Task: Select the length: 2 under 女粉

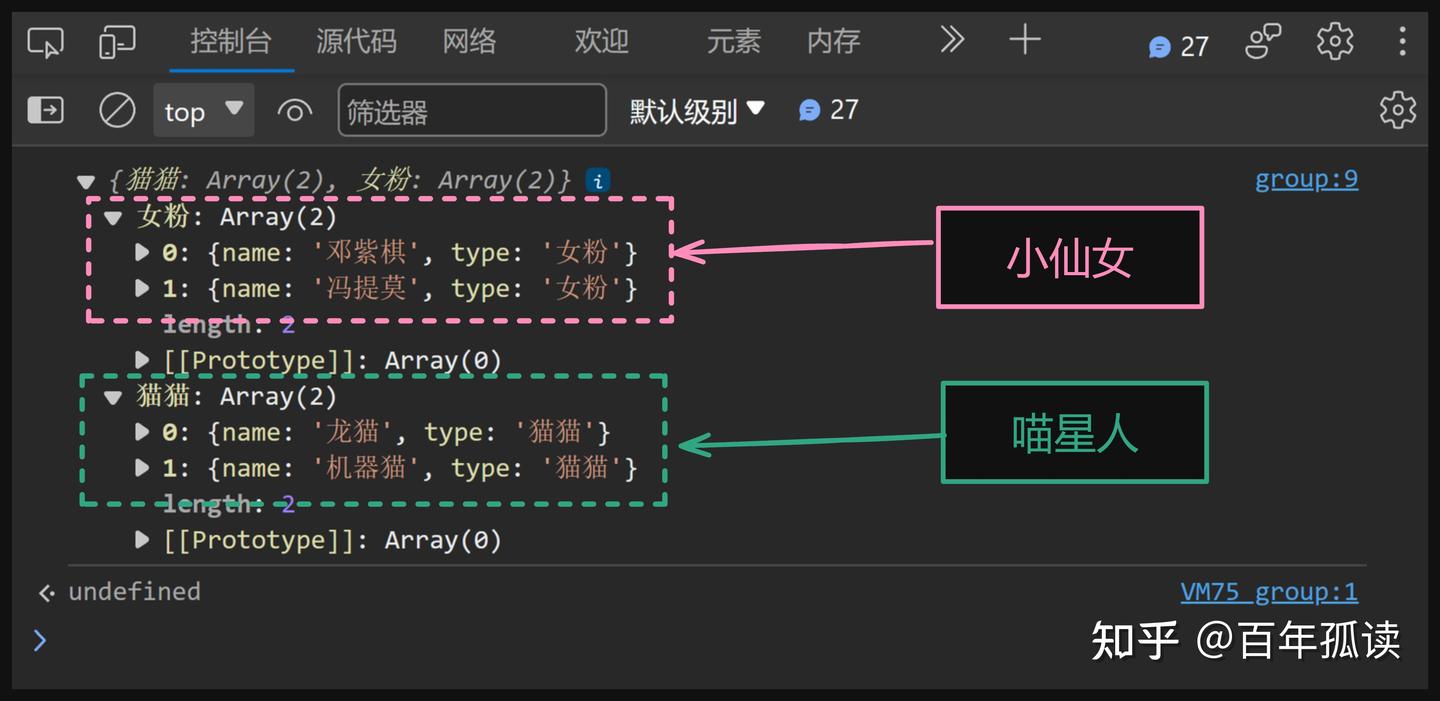Action: pyautogui.click(x=229, y=325)
